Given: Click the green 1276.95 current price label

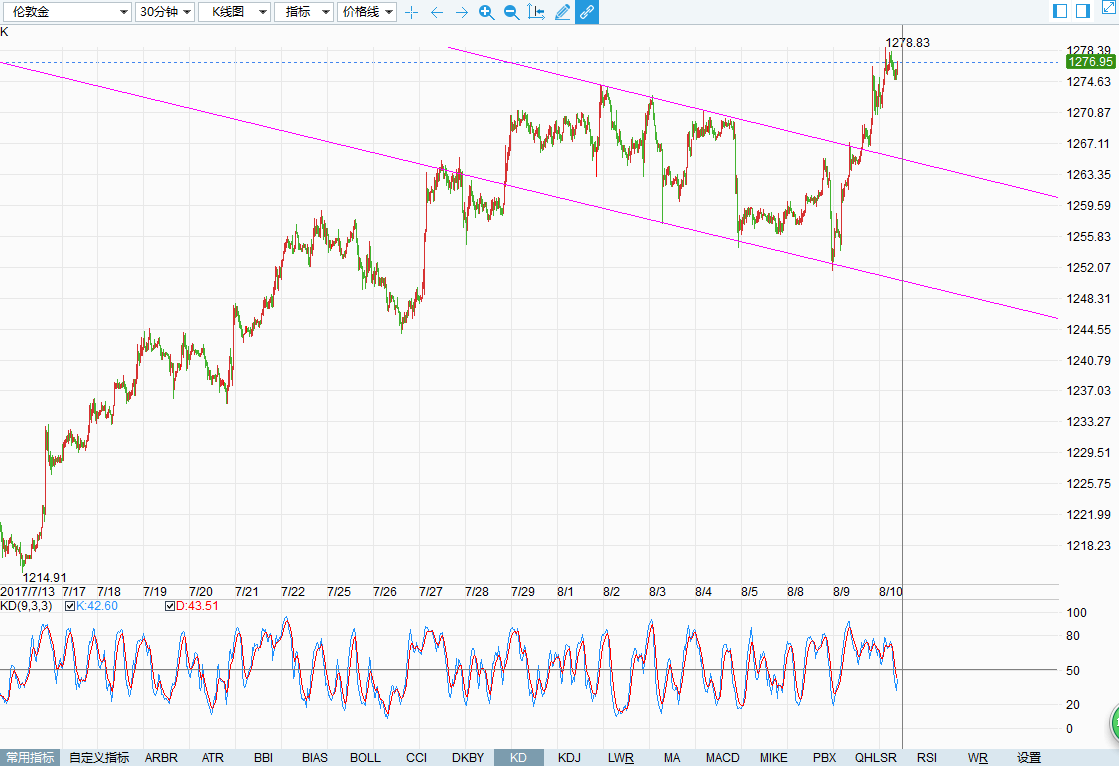Looking at the screenshot, I should tap(1090, 62).
